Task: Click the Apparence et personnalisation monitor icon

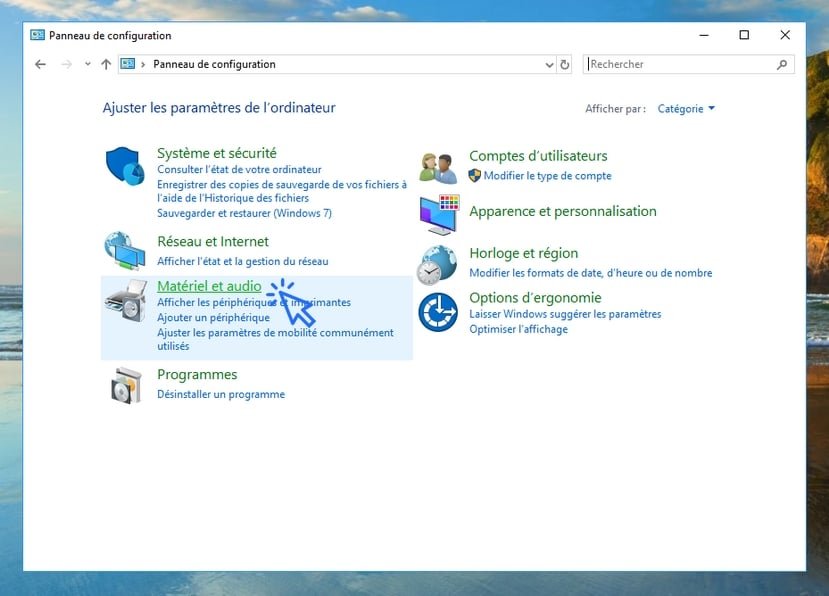Action: click(439, 214)
